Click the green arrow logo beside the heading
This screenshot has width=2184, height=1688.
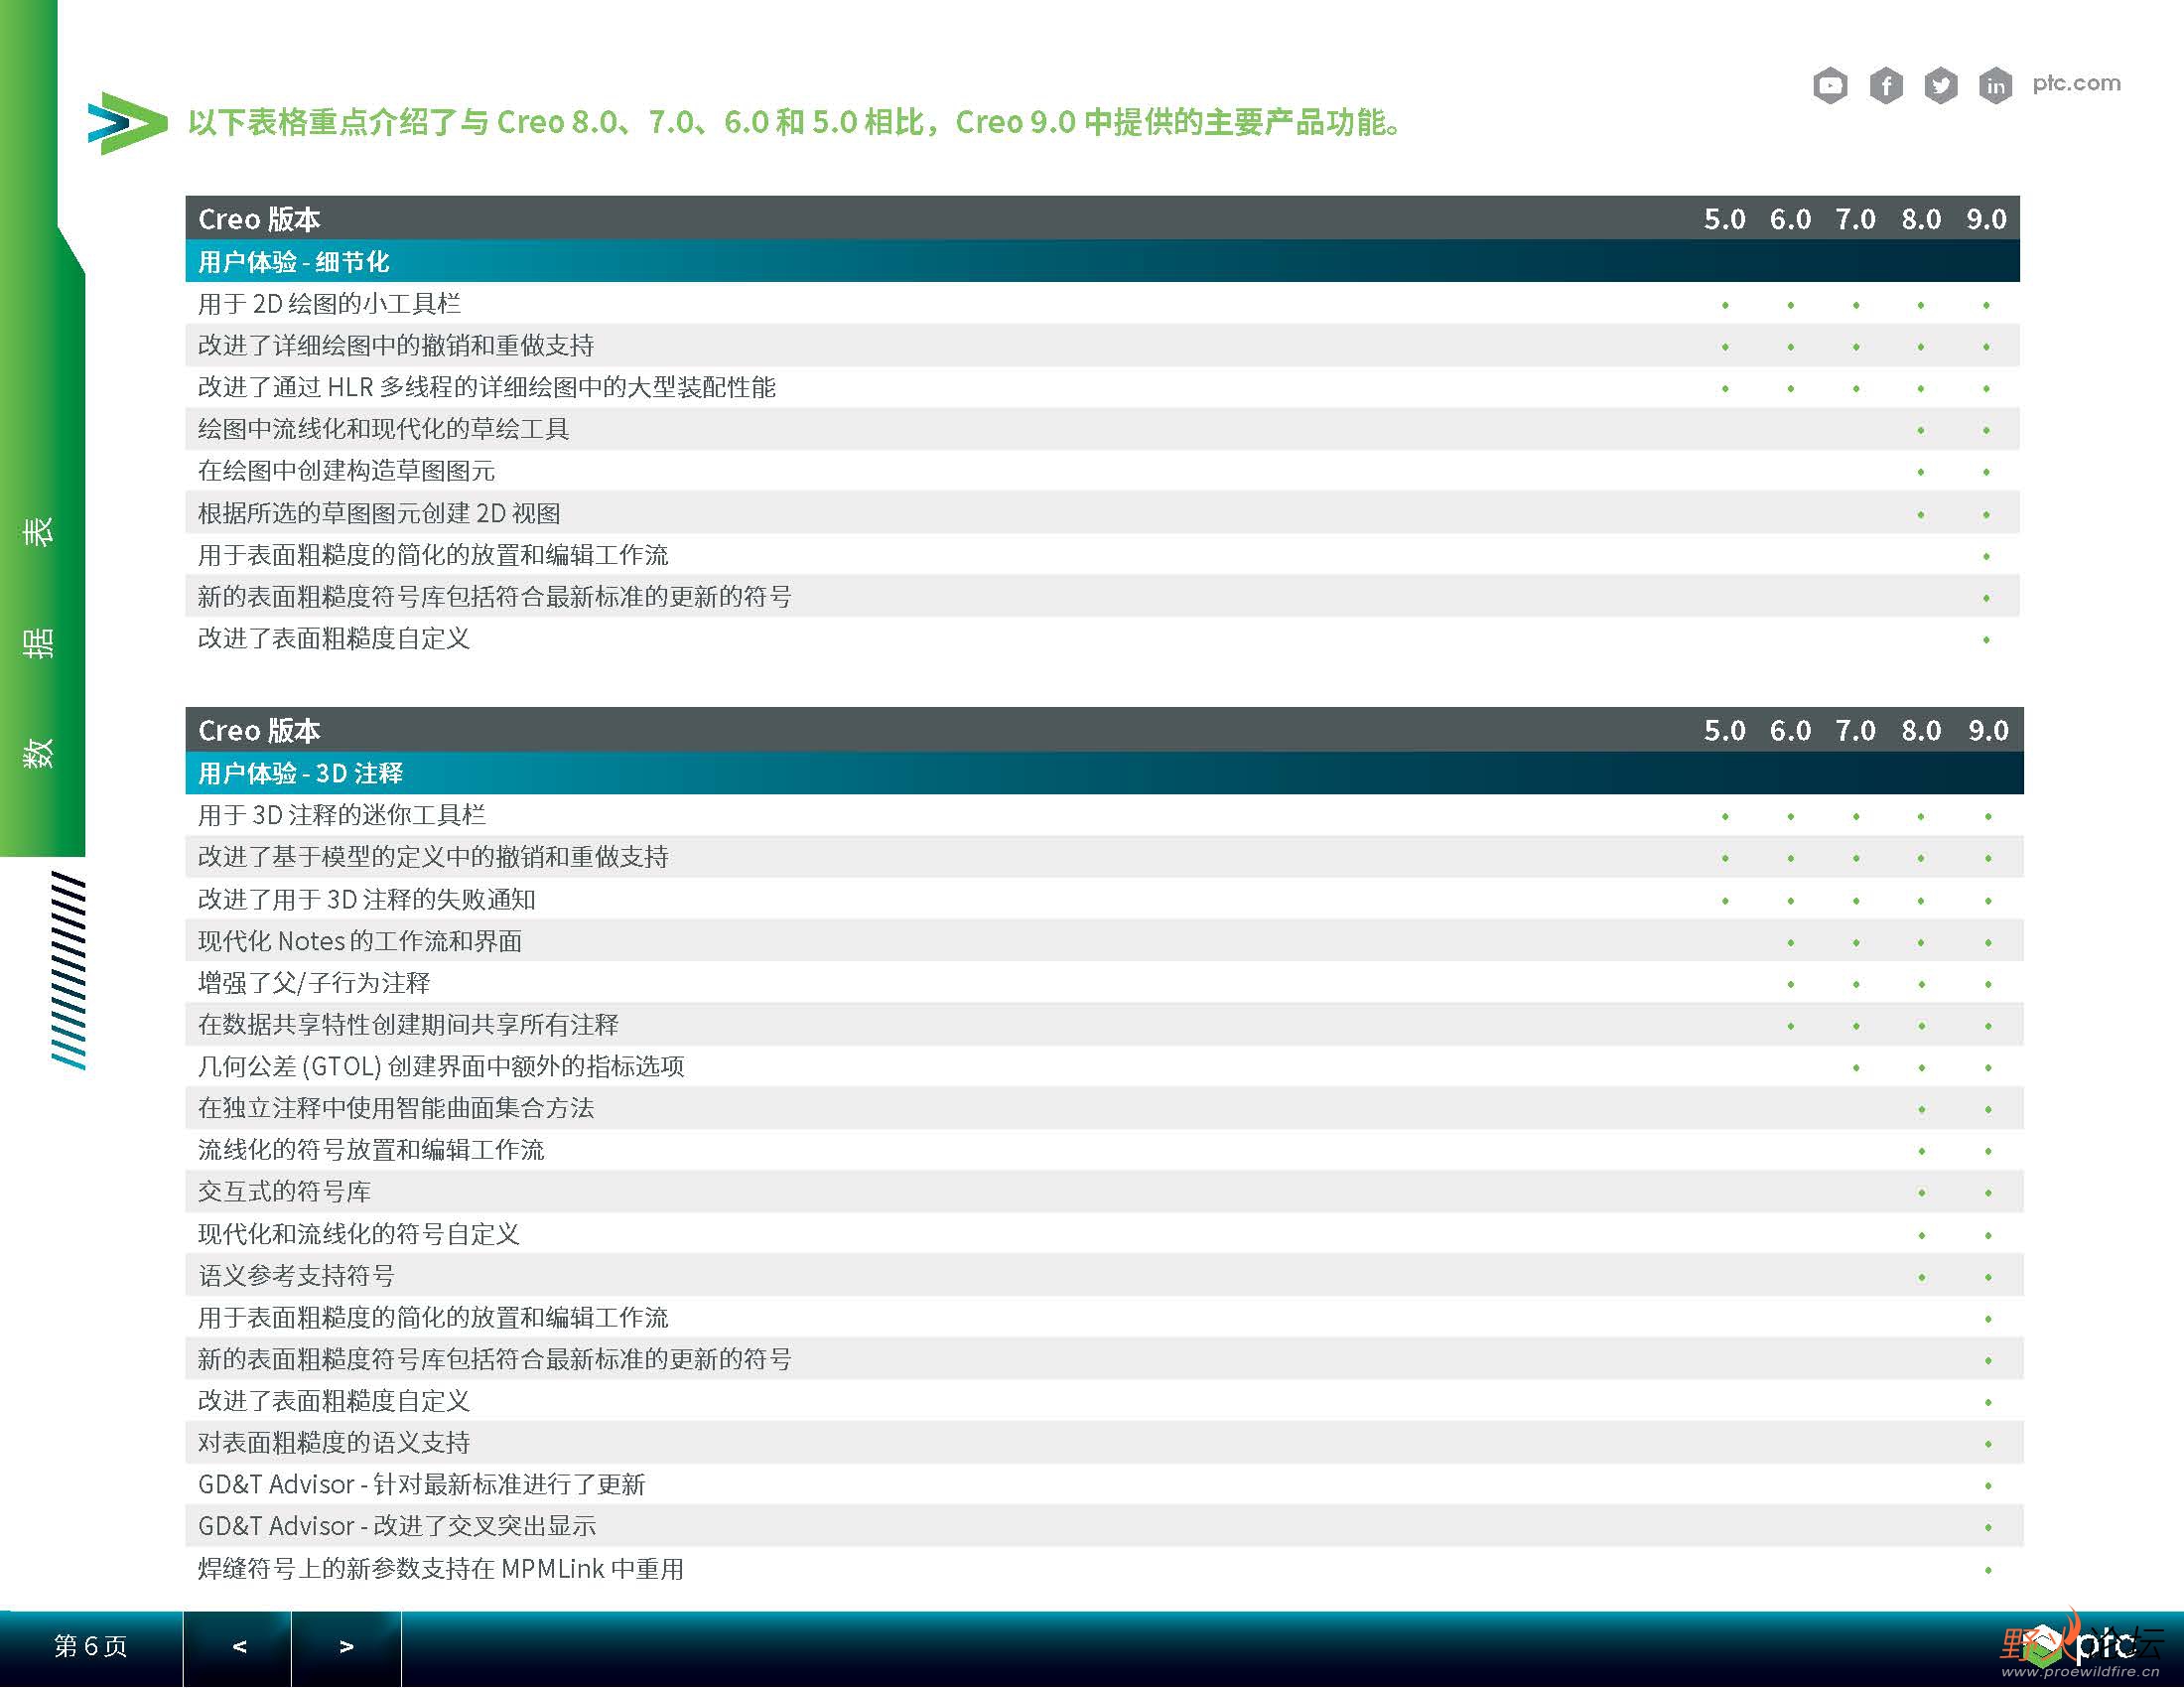127,123
